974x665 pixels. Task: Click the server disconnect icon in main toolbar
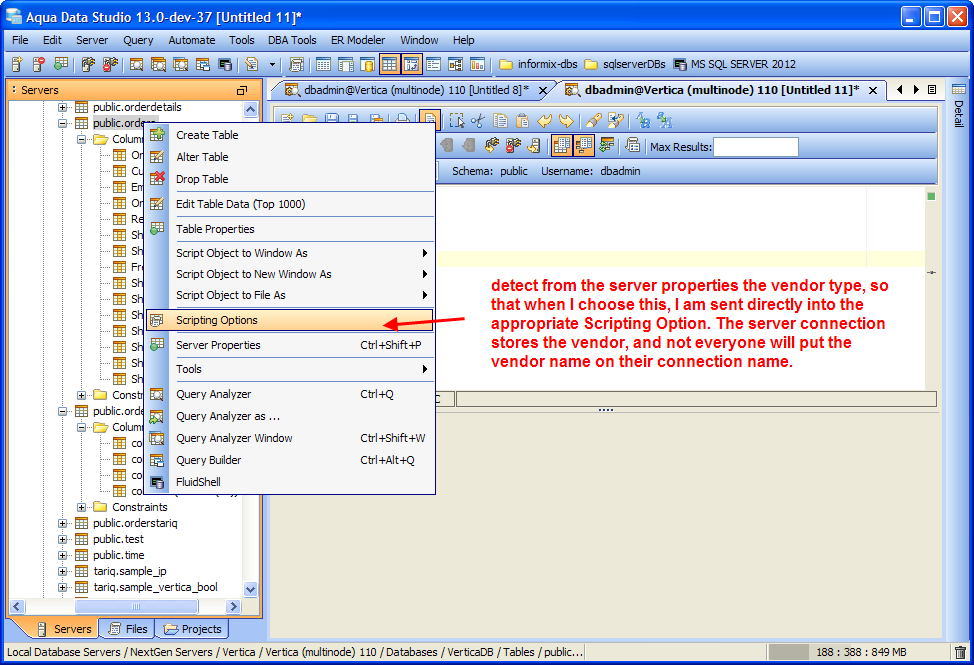(110, 64)
